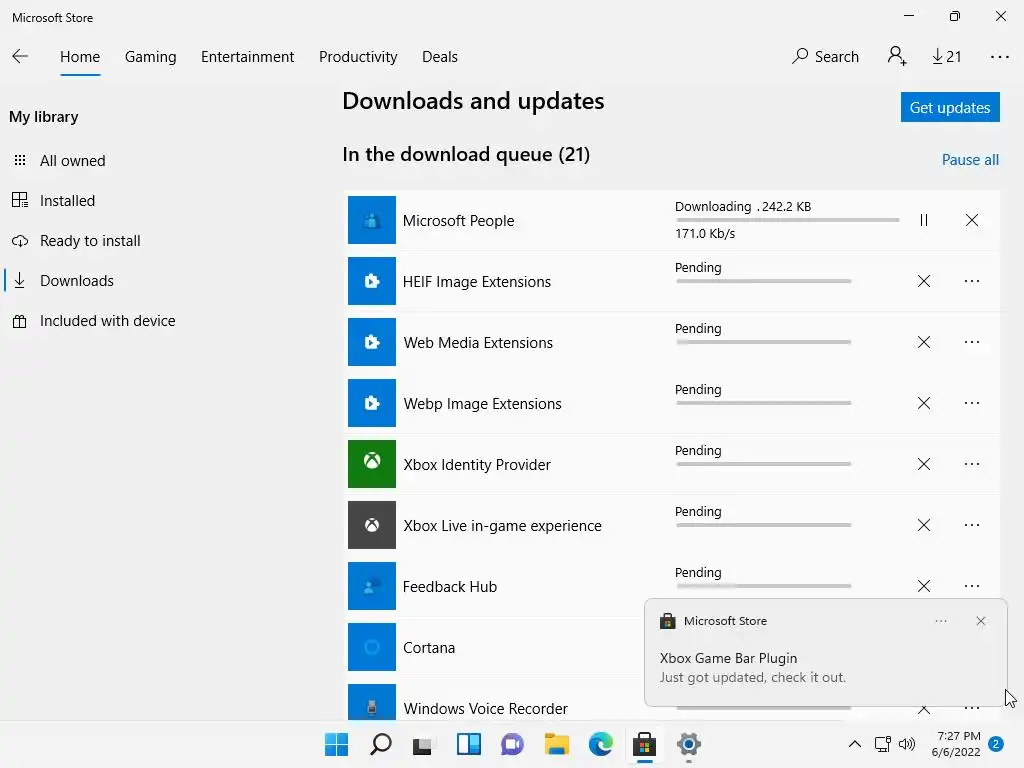Open the Chat icon on taskbar
Image resolution: width=1024 pixels, height=768 pixels.
[x=513, y=744]
